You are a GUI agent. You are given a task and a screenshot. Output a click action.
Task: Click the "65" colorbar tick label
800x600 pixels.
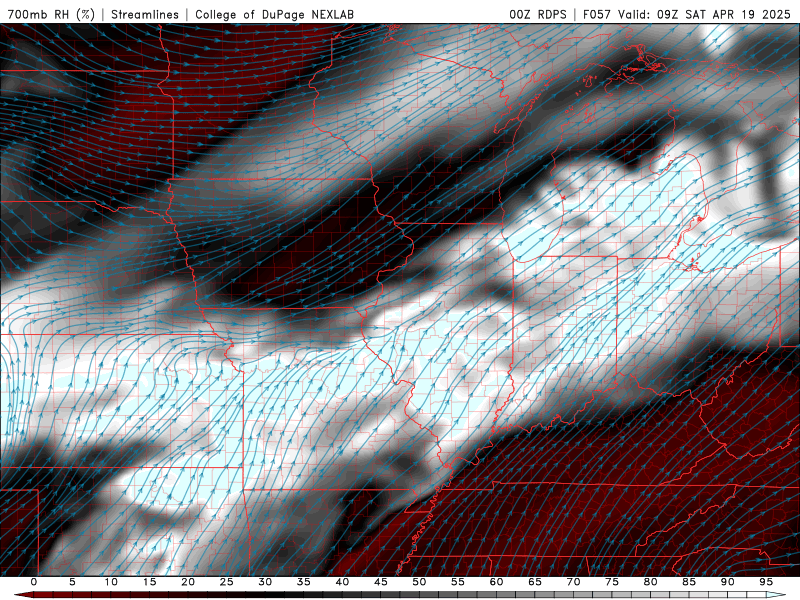pos(535,582)
